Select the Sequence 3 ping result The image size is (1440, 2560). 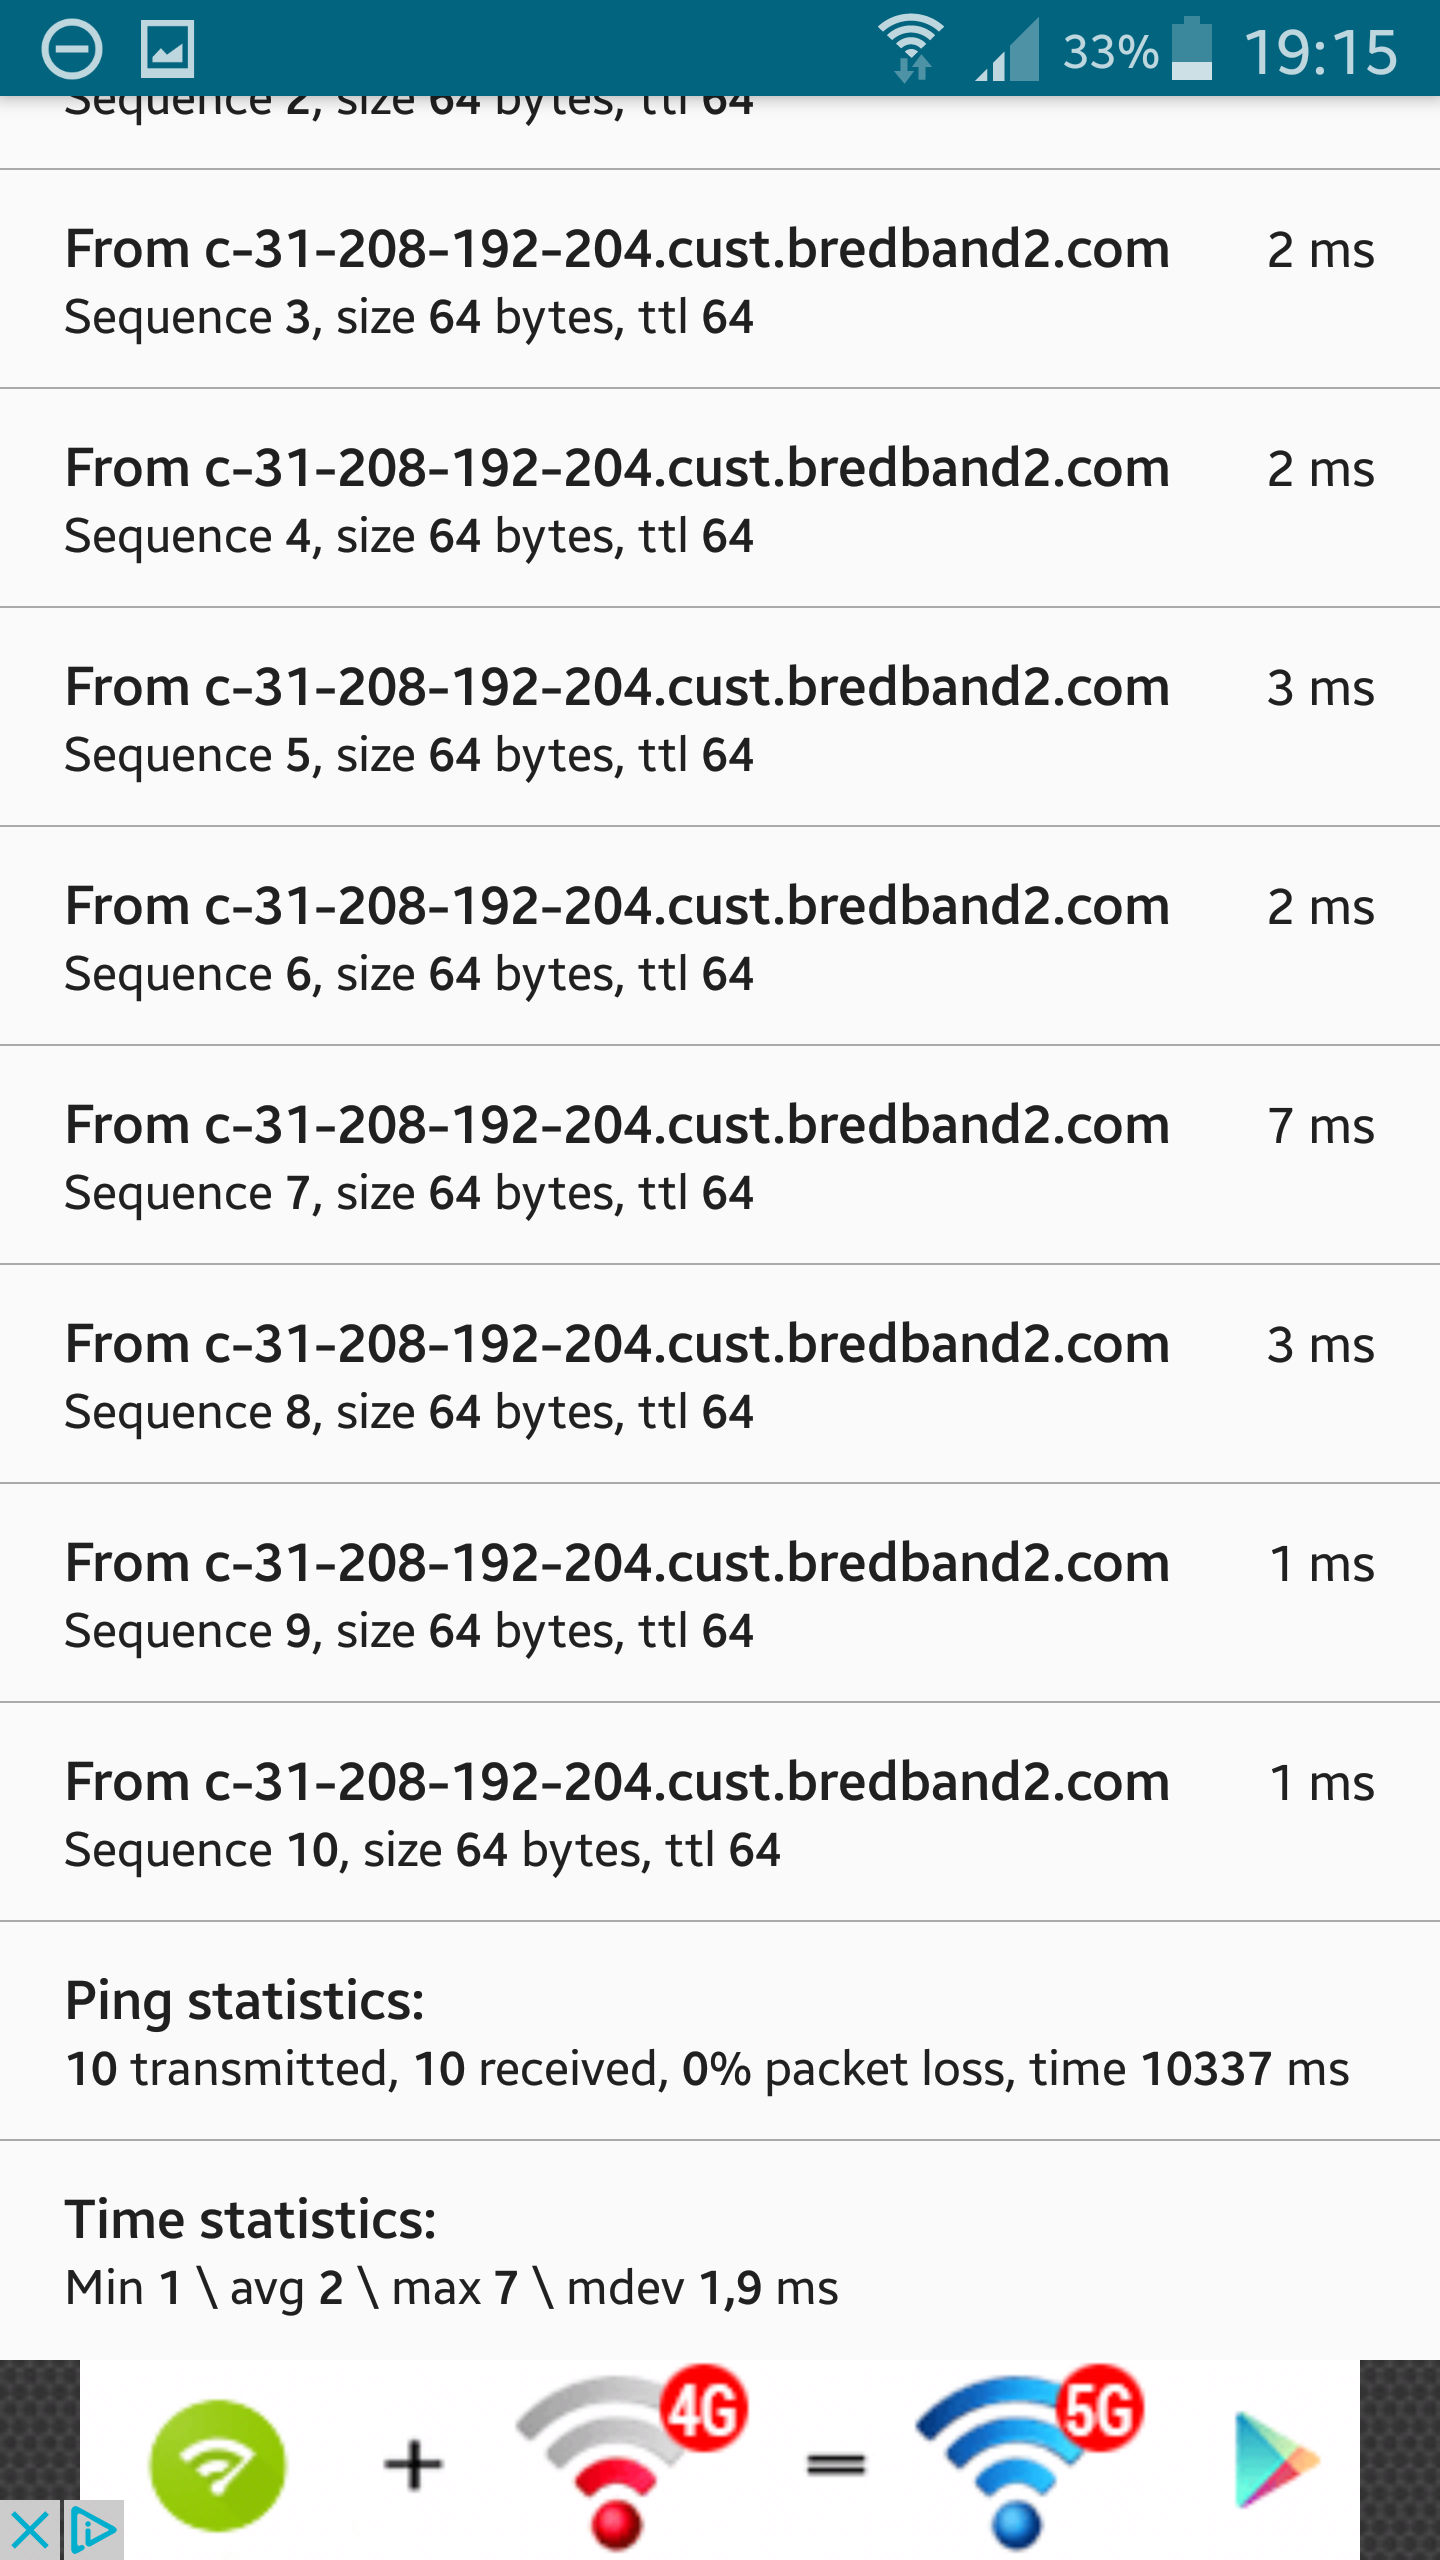coord(720,280)
